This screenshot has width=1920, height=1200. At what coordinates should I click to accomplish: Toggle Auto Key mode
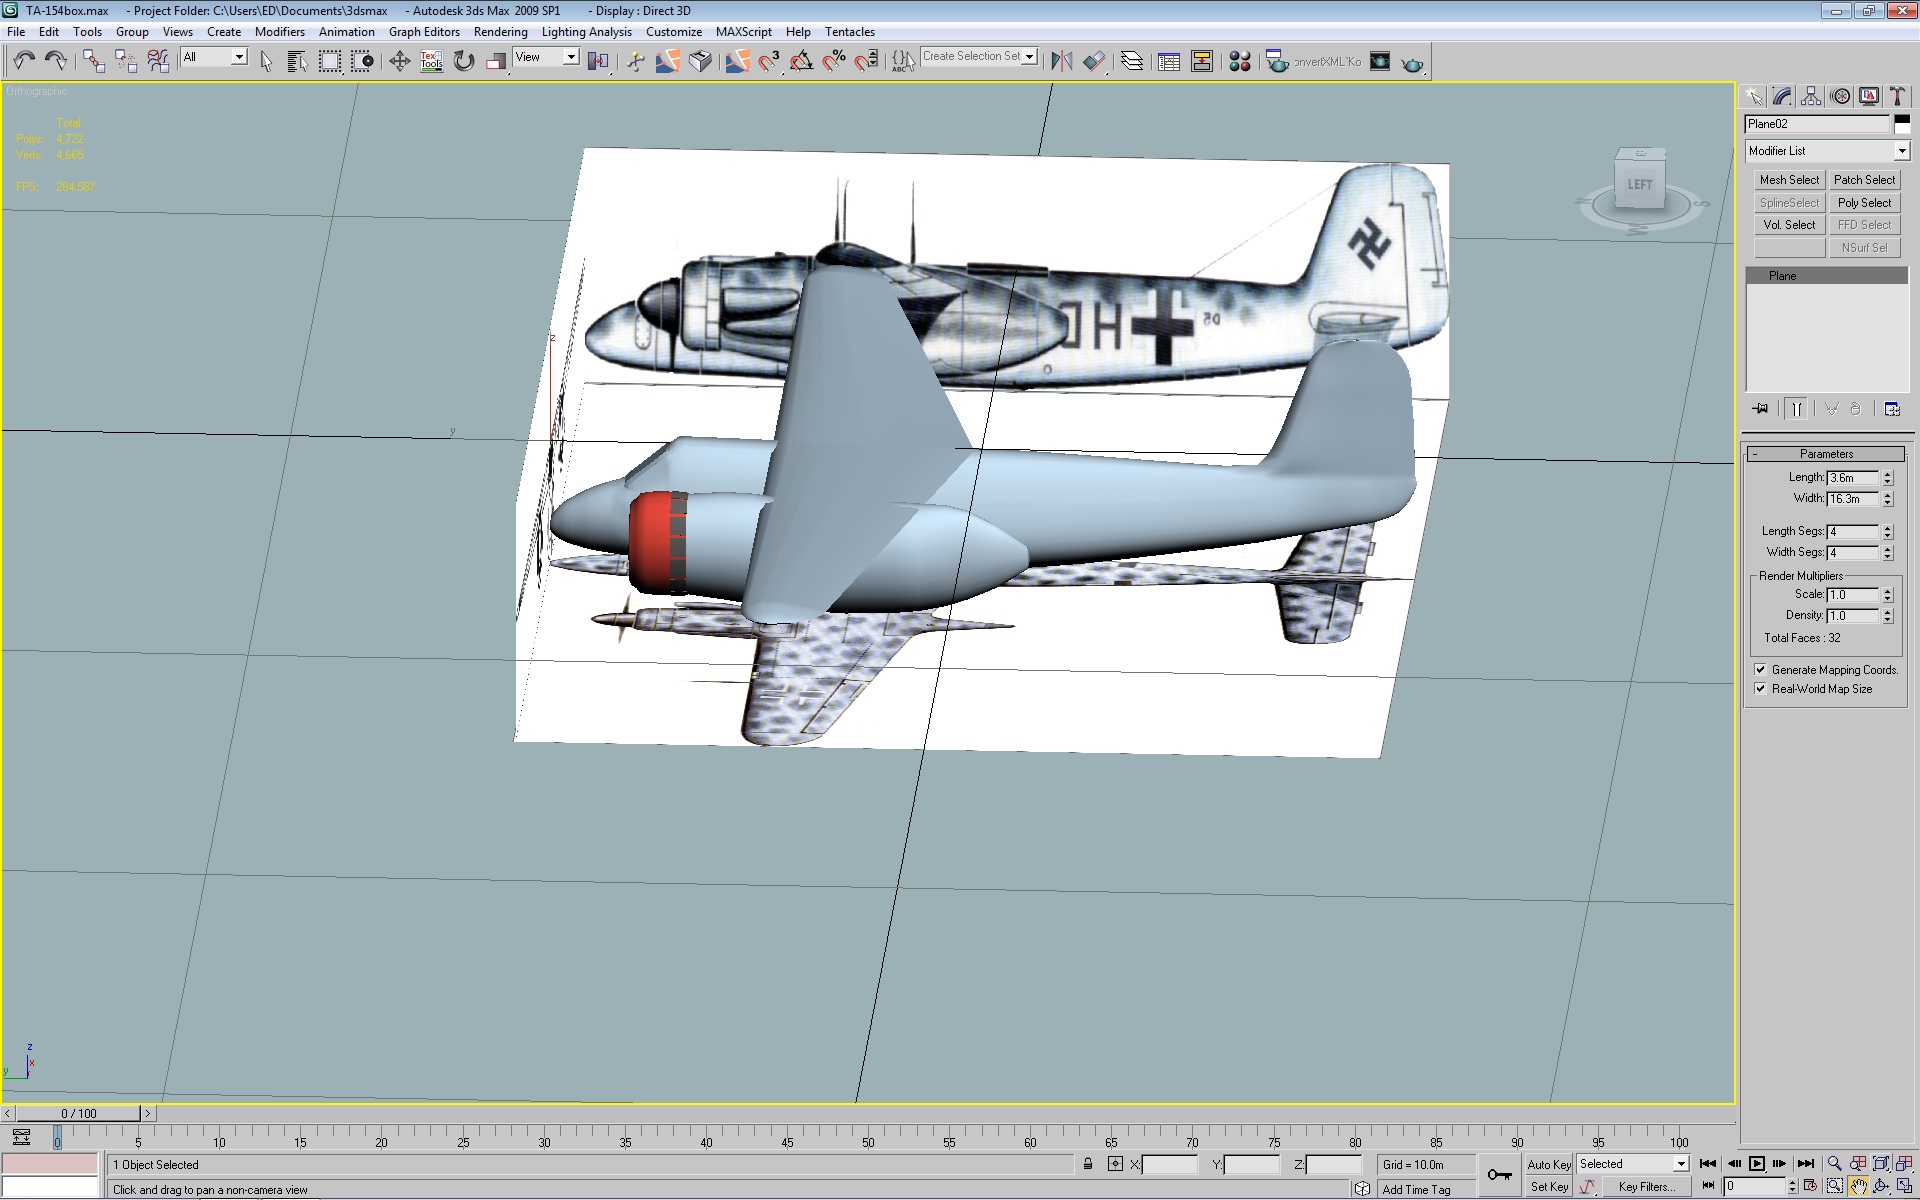pos(1549,1164)
